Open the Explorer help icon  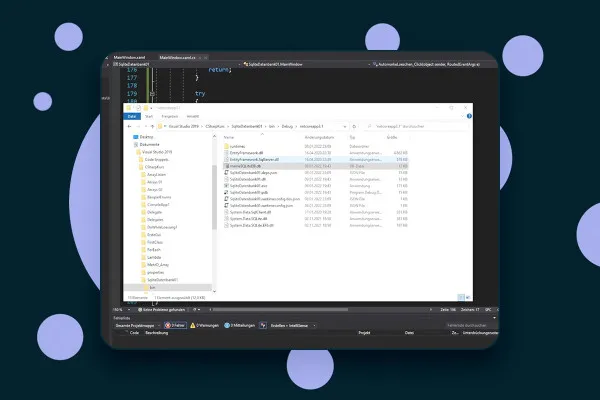click(x=469, y=116)
